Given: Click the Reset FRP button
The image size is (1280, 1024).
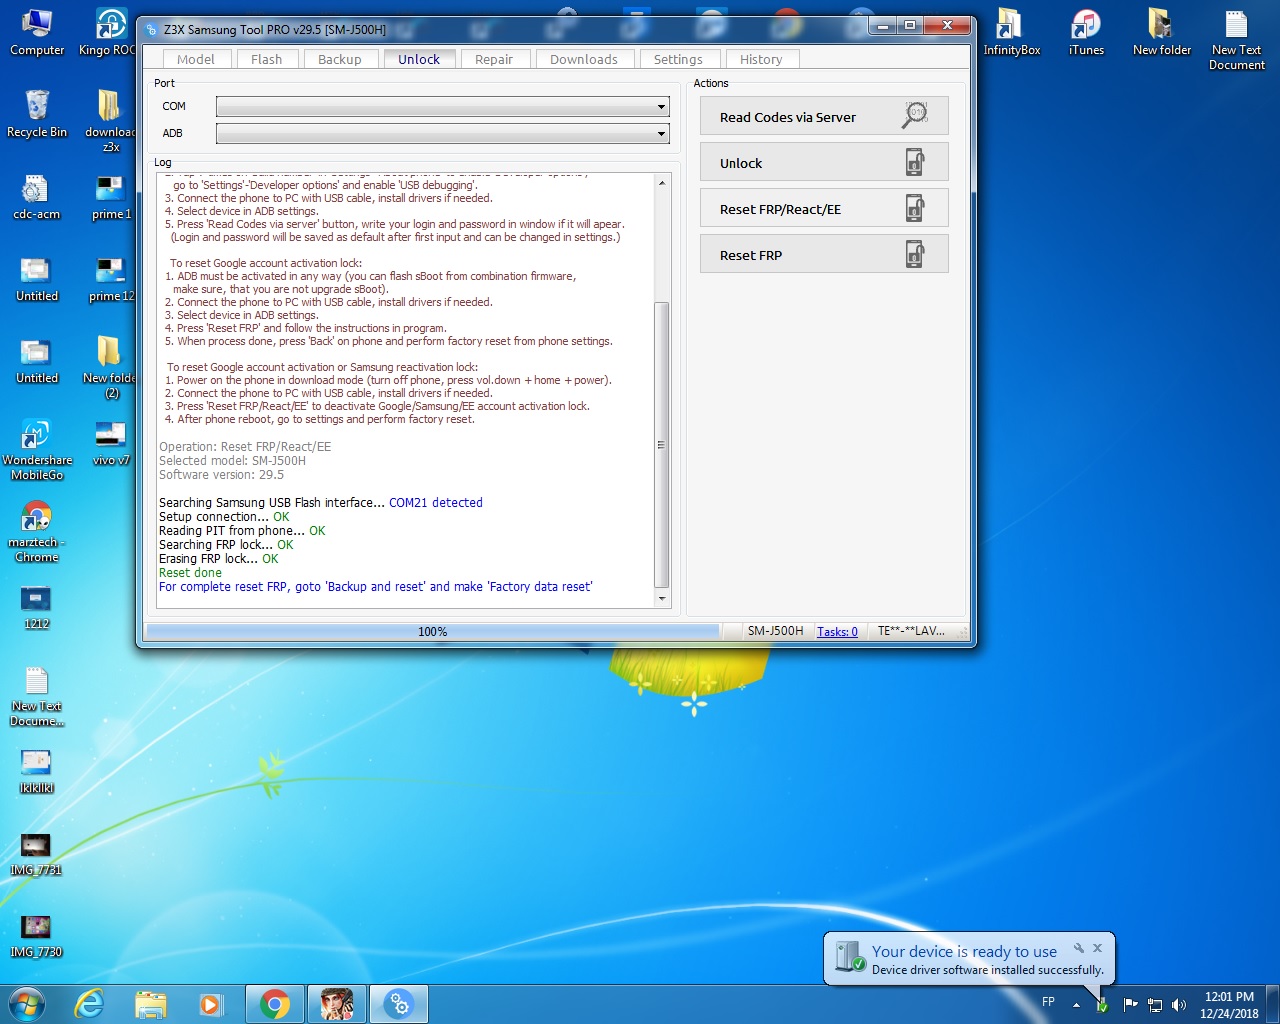Looking at the screenshot, I should pyautogui.click(x=824, y=255).
